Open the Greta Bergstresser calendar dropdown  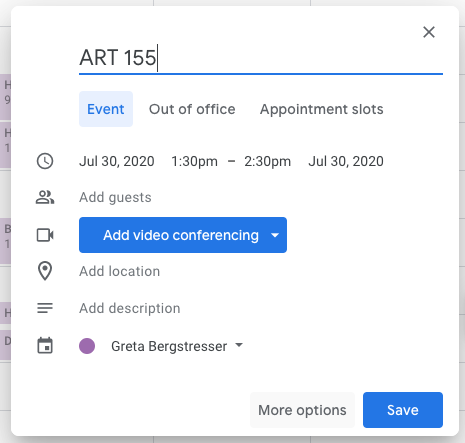(x=177, y=346)
